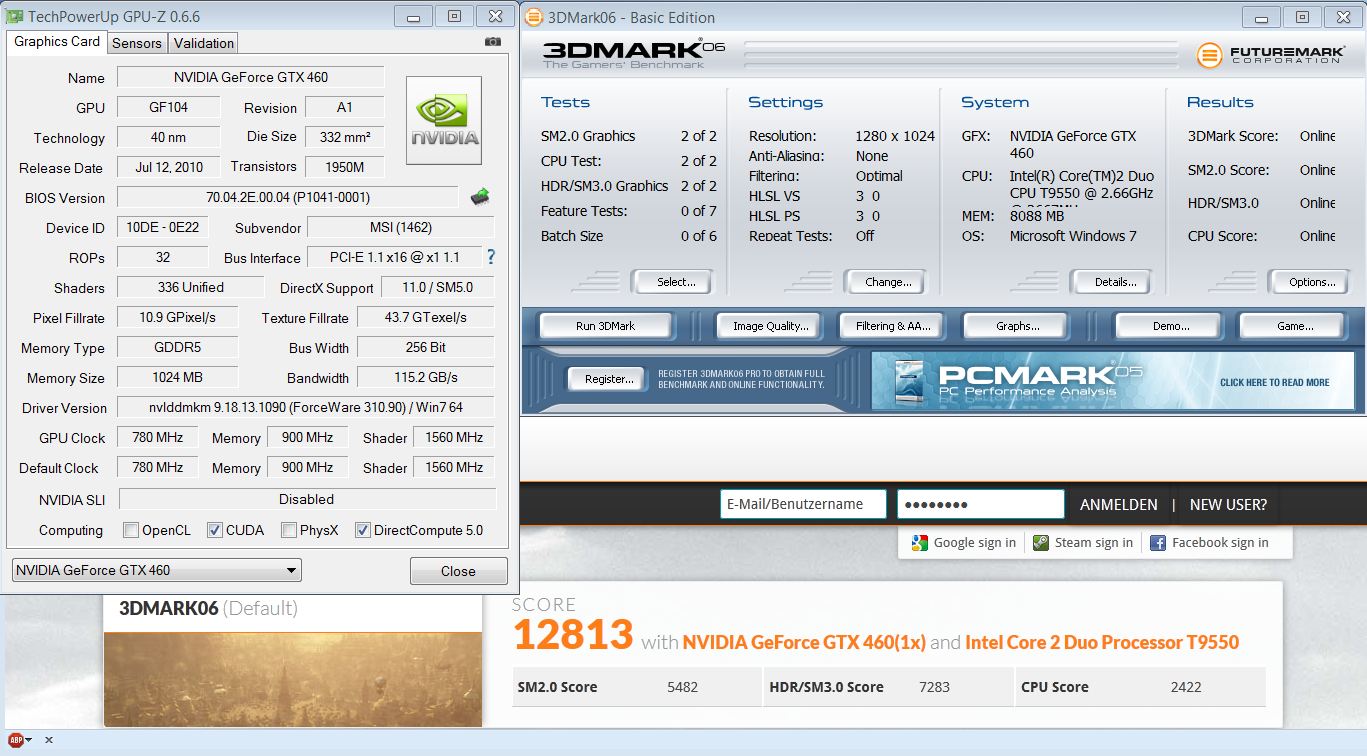Click the Resolution value 1280 x 1024
Screen dimensions: 1367x756
click(x=895, y=136)
